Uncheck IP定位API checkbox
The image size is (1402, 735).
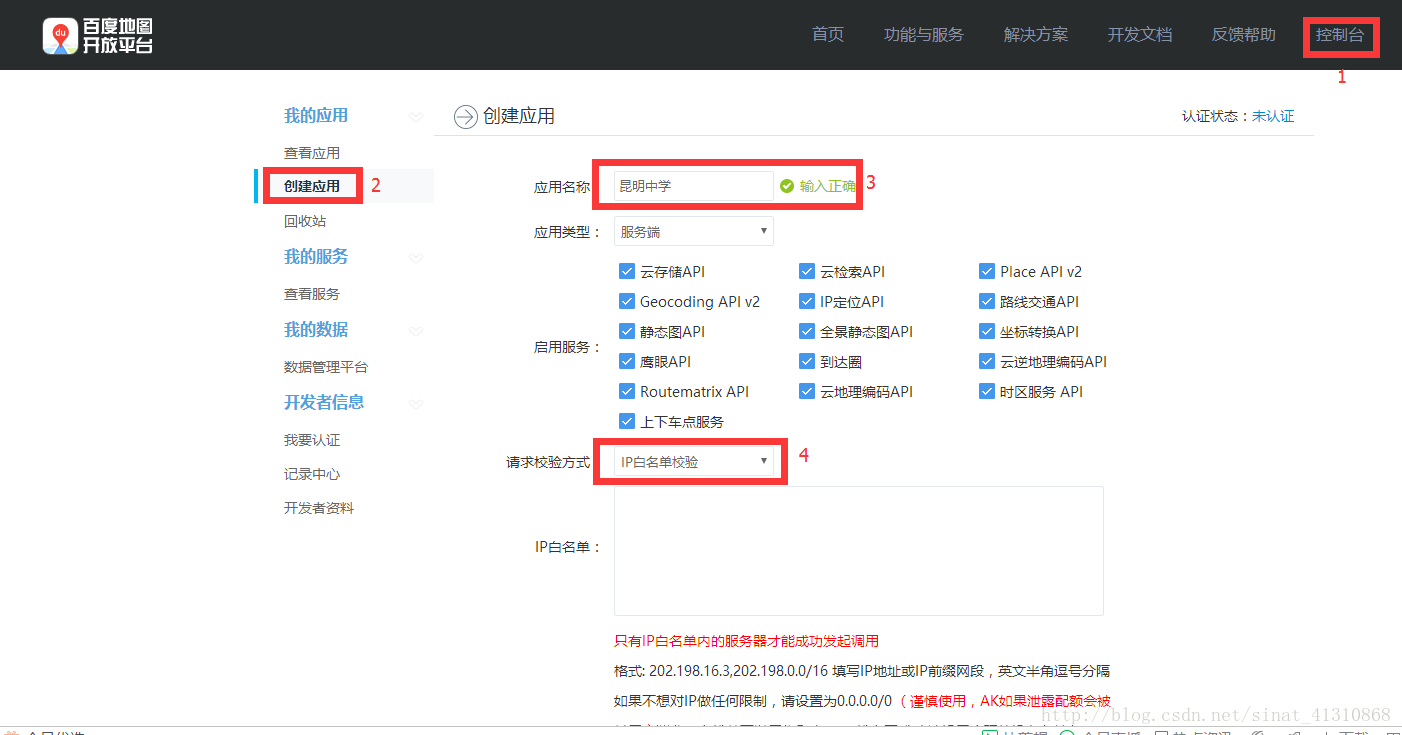(x=807, y=301)
